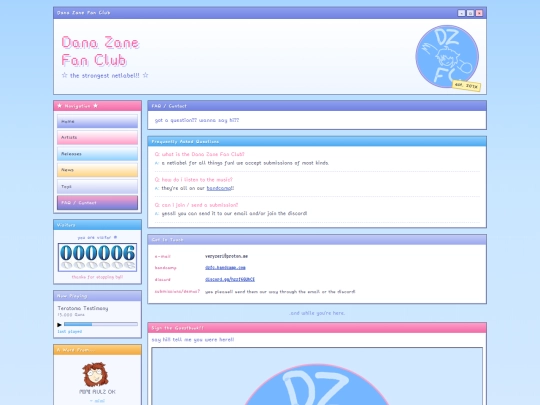The width and height of the screenshot is (540, 405).
Task: Click 'Teratoma Testimony' track title
Action: [x=83, y=308]
